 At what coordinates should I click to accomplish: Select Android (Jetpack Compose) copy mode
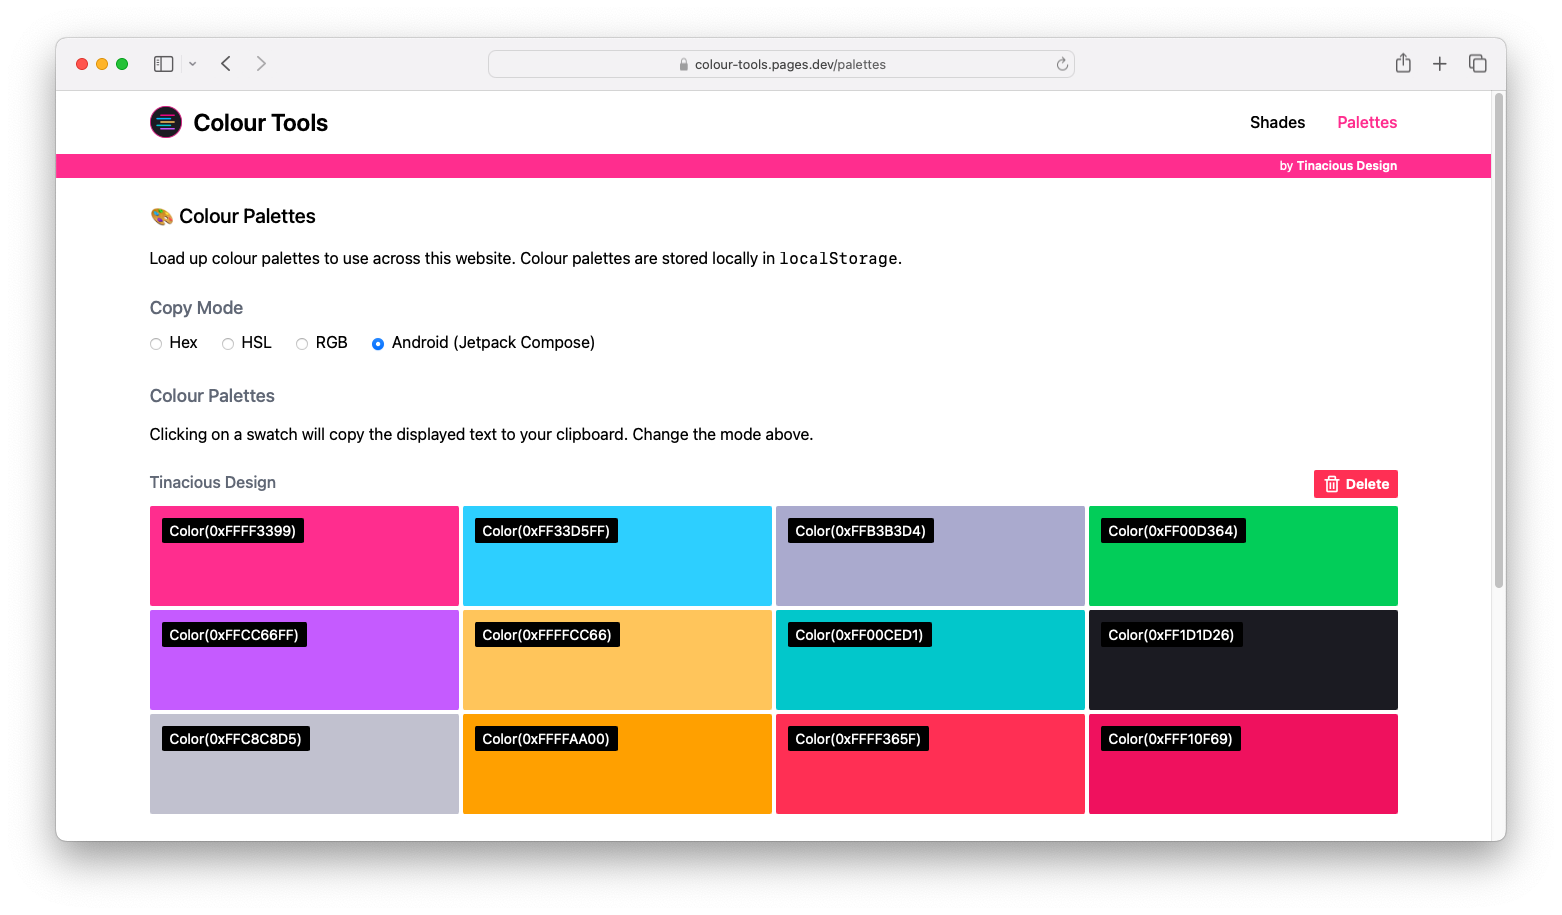378,344
